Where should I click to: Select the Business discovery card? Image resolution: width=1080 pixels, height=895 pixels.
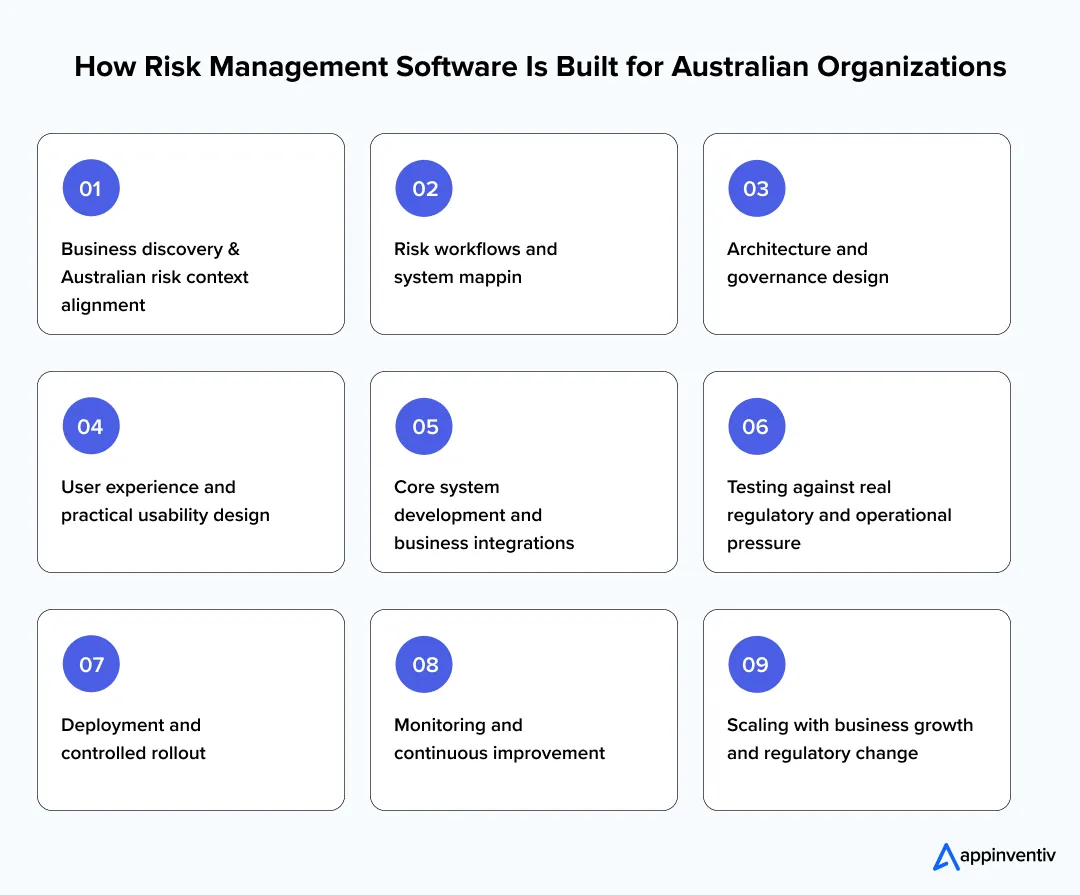coord(190,233)
